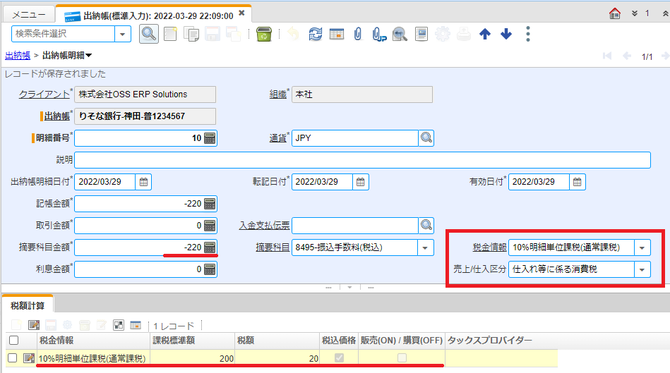Click the Home icon at top right
The image size is (670, 373).
click(615, 14)
